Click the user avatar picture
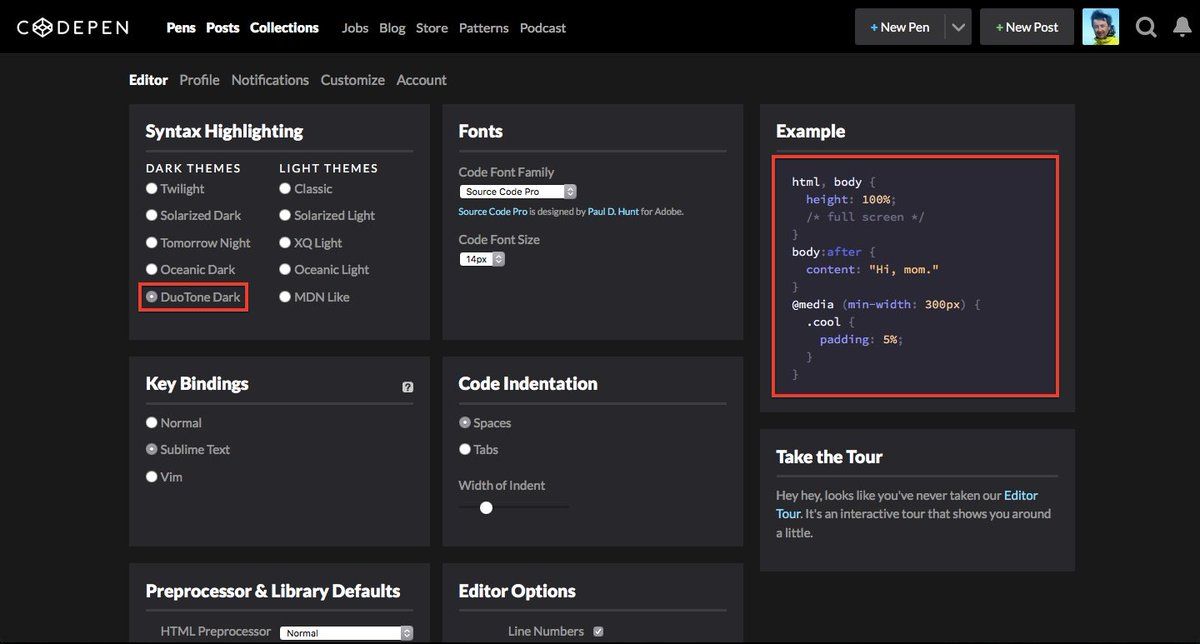Viewport: 1200px width, 644px height. click(1100, 27)
